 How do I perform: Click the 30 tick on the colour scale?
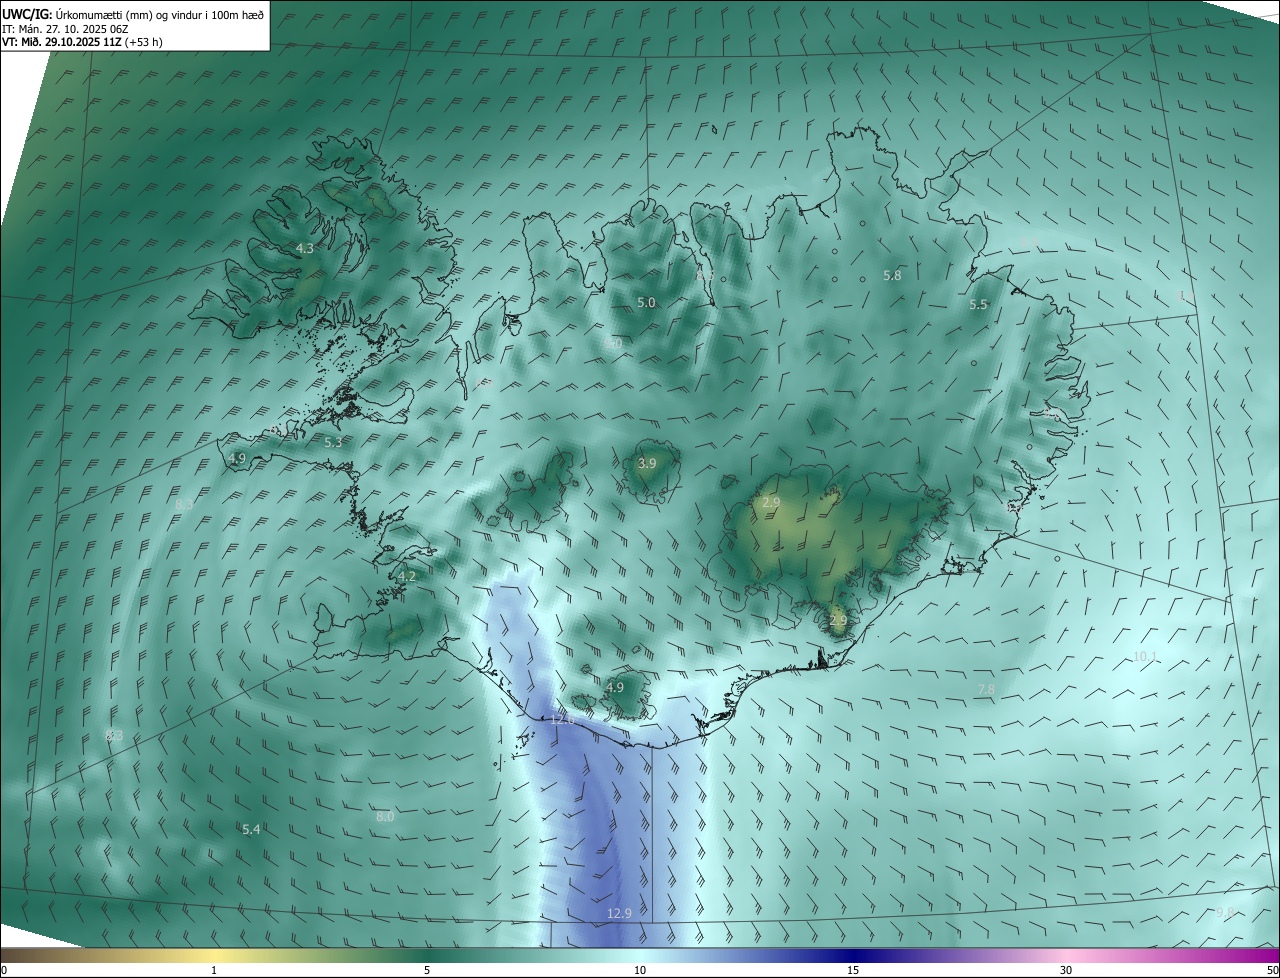[1066, 970]
